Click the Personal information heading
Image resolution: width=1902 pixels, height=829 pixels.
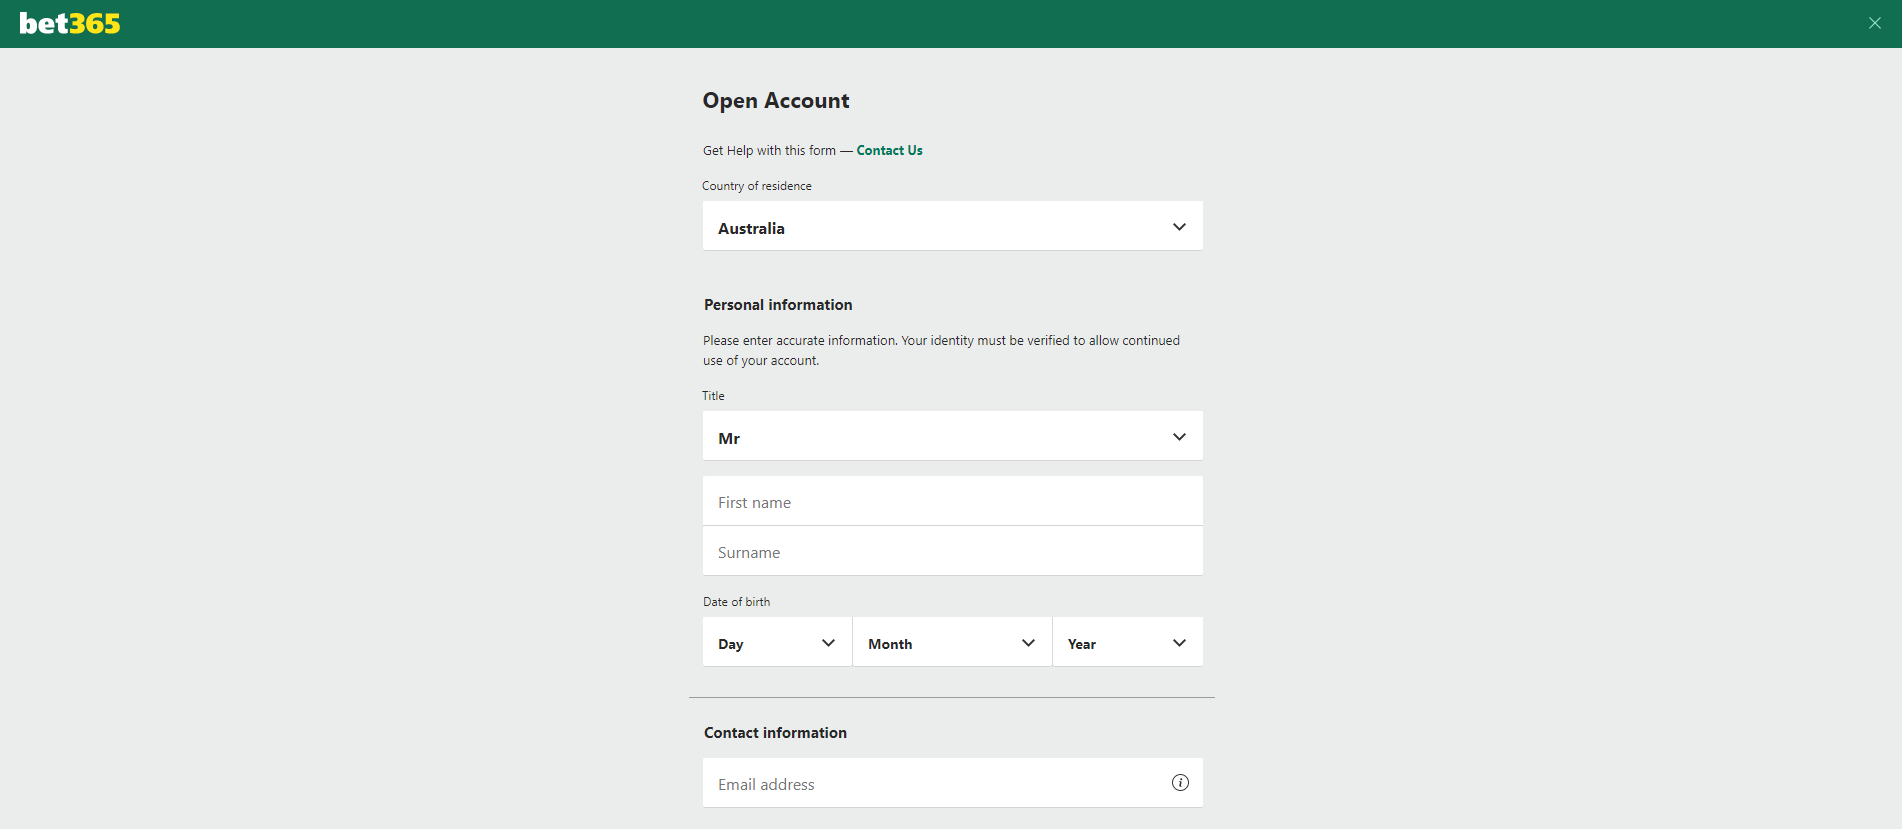click(x=778, y=305)
